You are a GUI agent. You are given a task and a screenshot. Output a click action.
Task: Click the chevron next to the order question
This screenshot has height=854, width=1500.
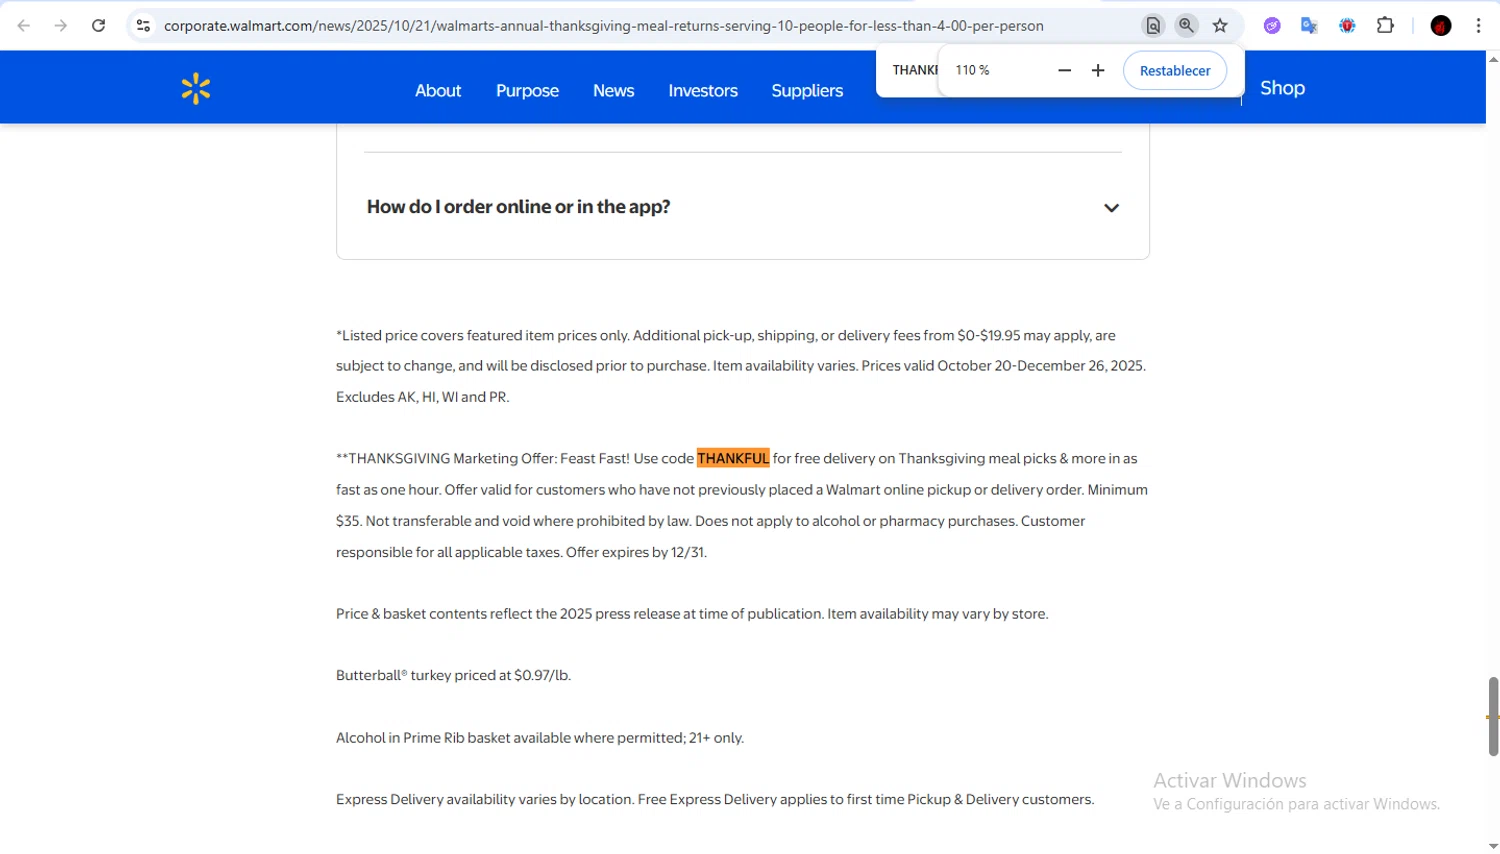pos(1111,208)
